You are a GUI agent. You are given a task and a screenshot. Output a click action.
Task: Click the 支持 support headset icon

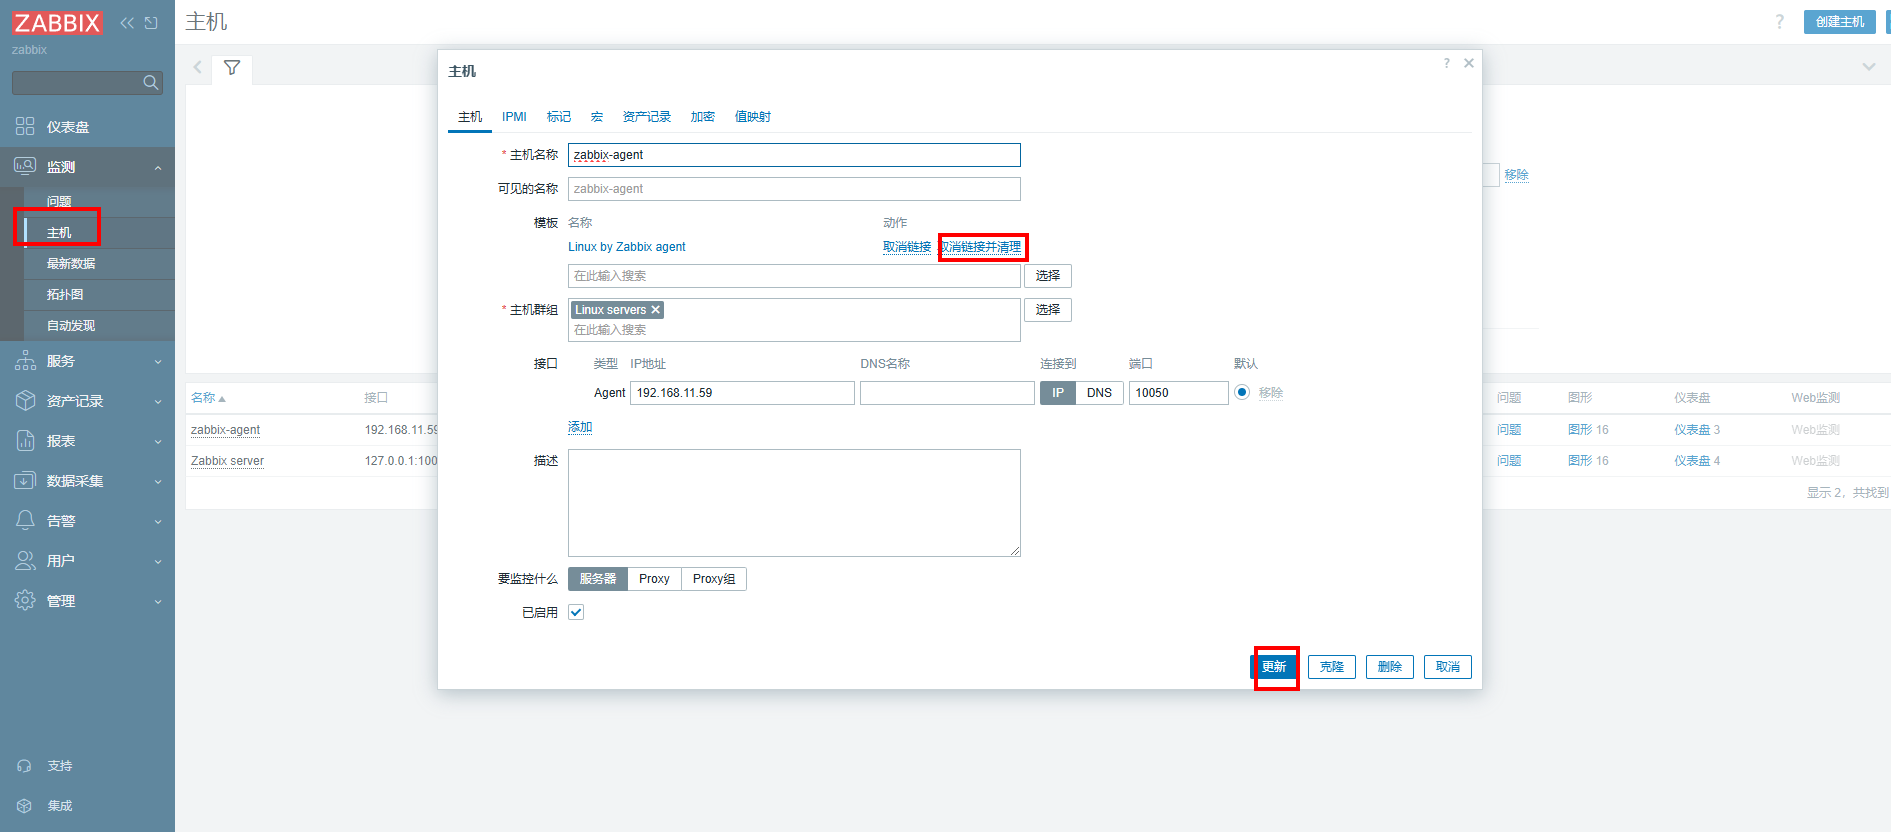click(x=25, y=766)
